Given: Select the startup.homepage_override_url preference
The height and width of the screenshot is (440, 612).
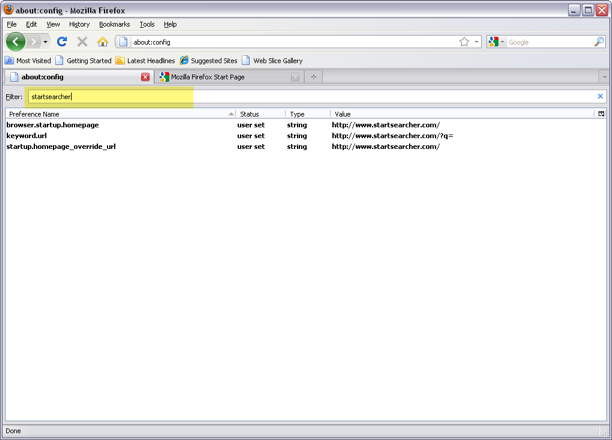Looking at the screenshot, I should pos(61,147).
